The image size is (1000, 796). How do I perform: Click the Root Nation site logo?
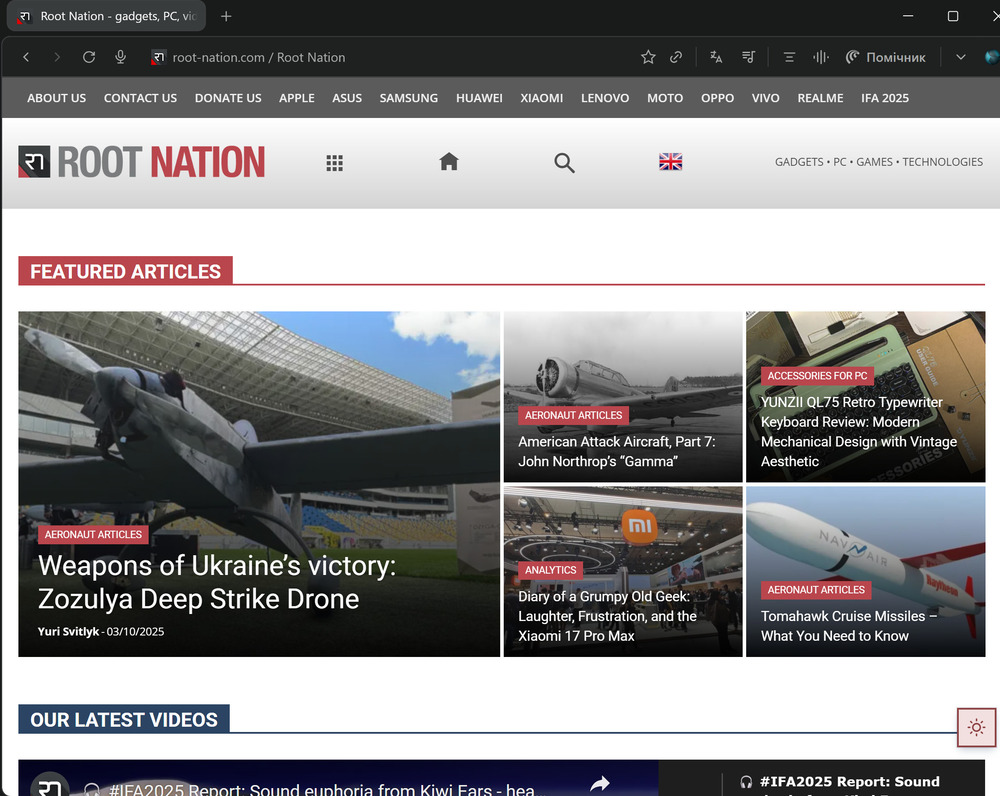tap(142, 162)
